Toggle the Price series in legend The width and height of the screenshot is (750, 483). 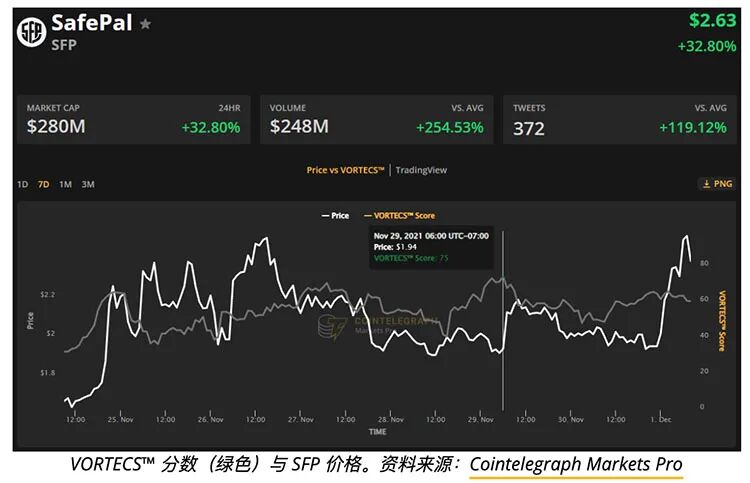[x=335, y=216]
